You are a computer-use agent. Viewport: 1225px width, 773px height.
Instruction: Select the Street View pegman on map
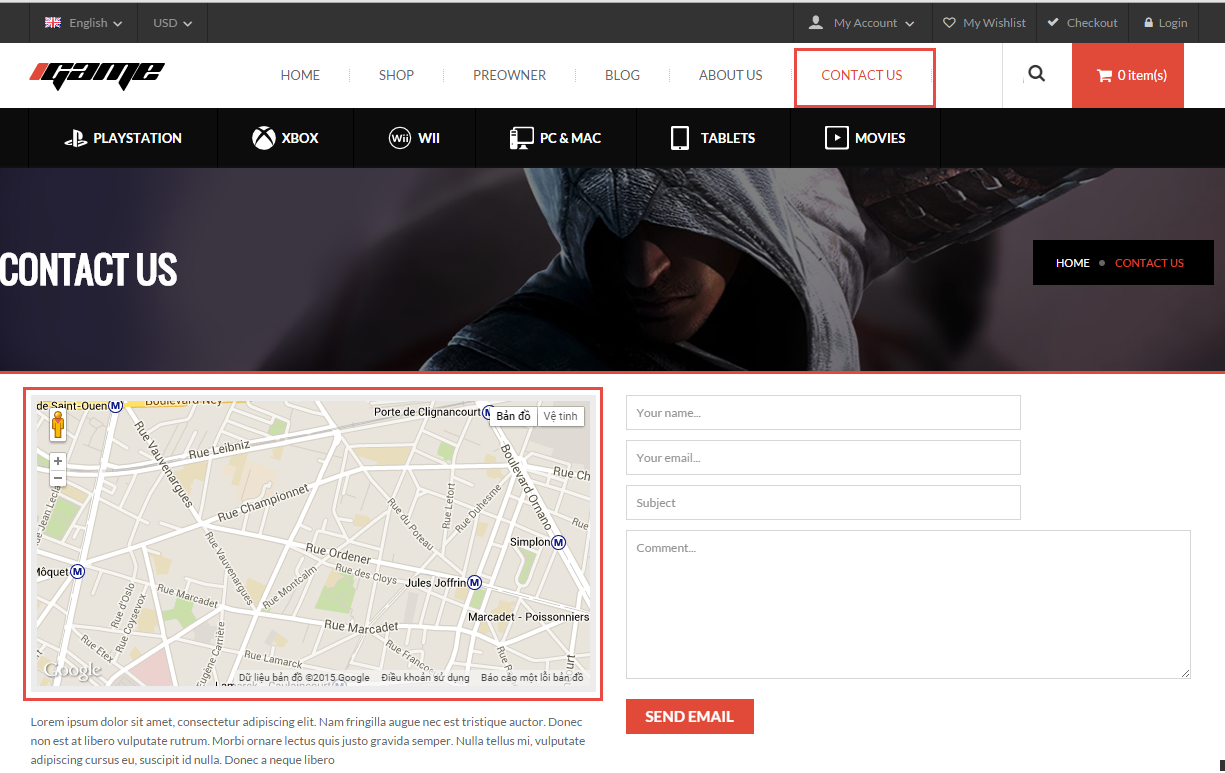tap(58, 425)
